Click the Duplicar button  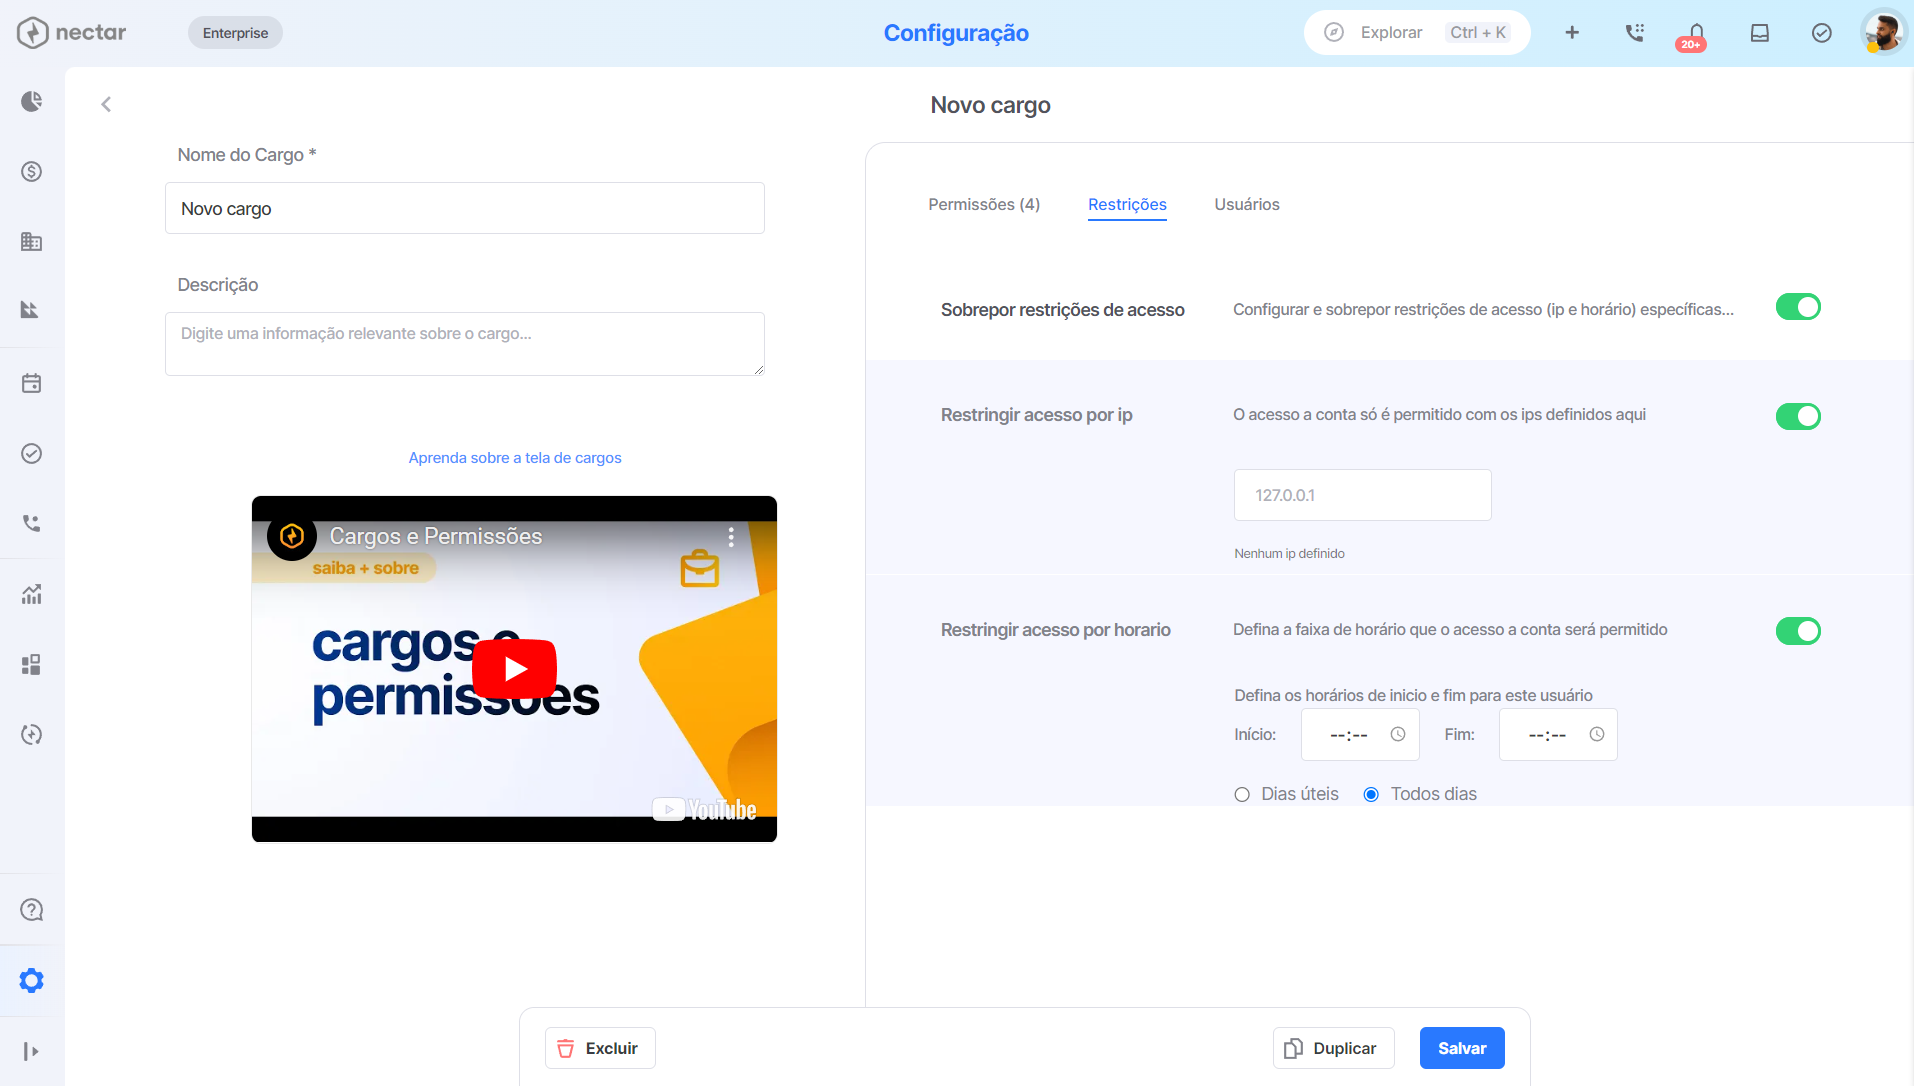pyautogui.click(x=1333, y=1048)
